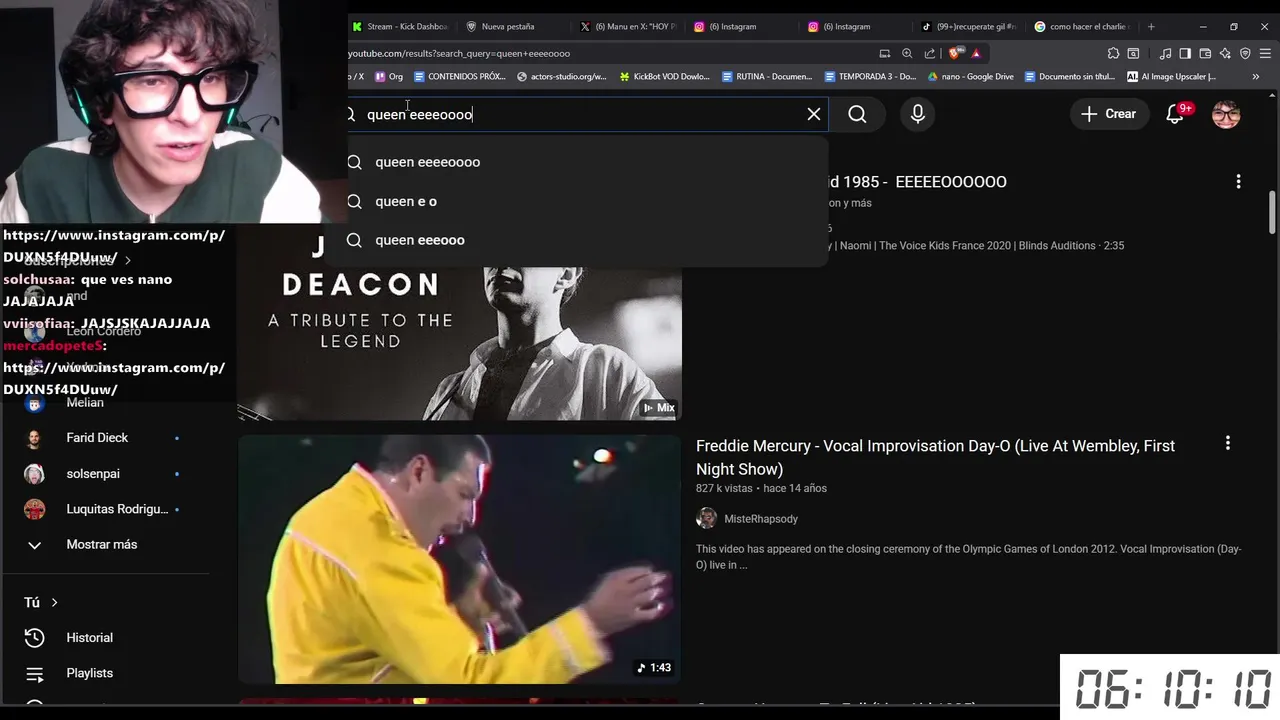The image size is (1280, 720).
Task: Toggle the browser sidebar panel icon
Action: coord(1185,53)
